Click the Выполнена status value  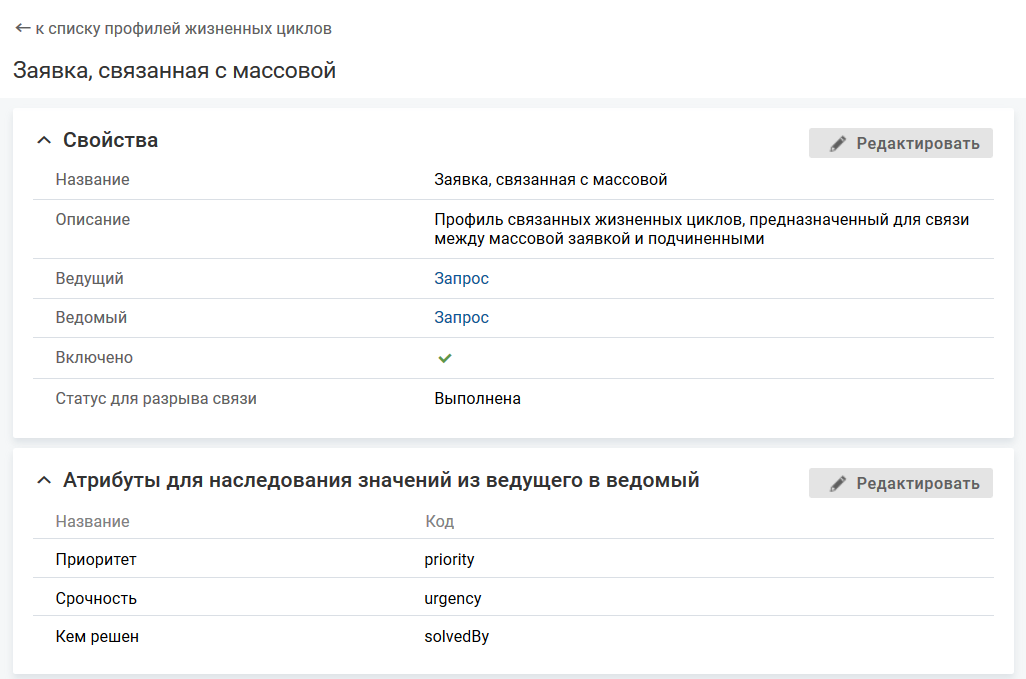(x=477, y=399)
